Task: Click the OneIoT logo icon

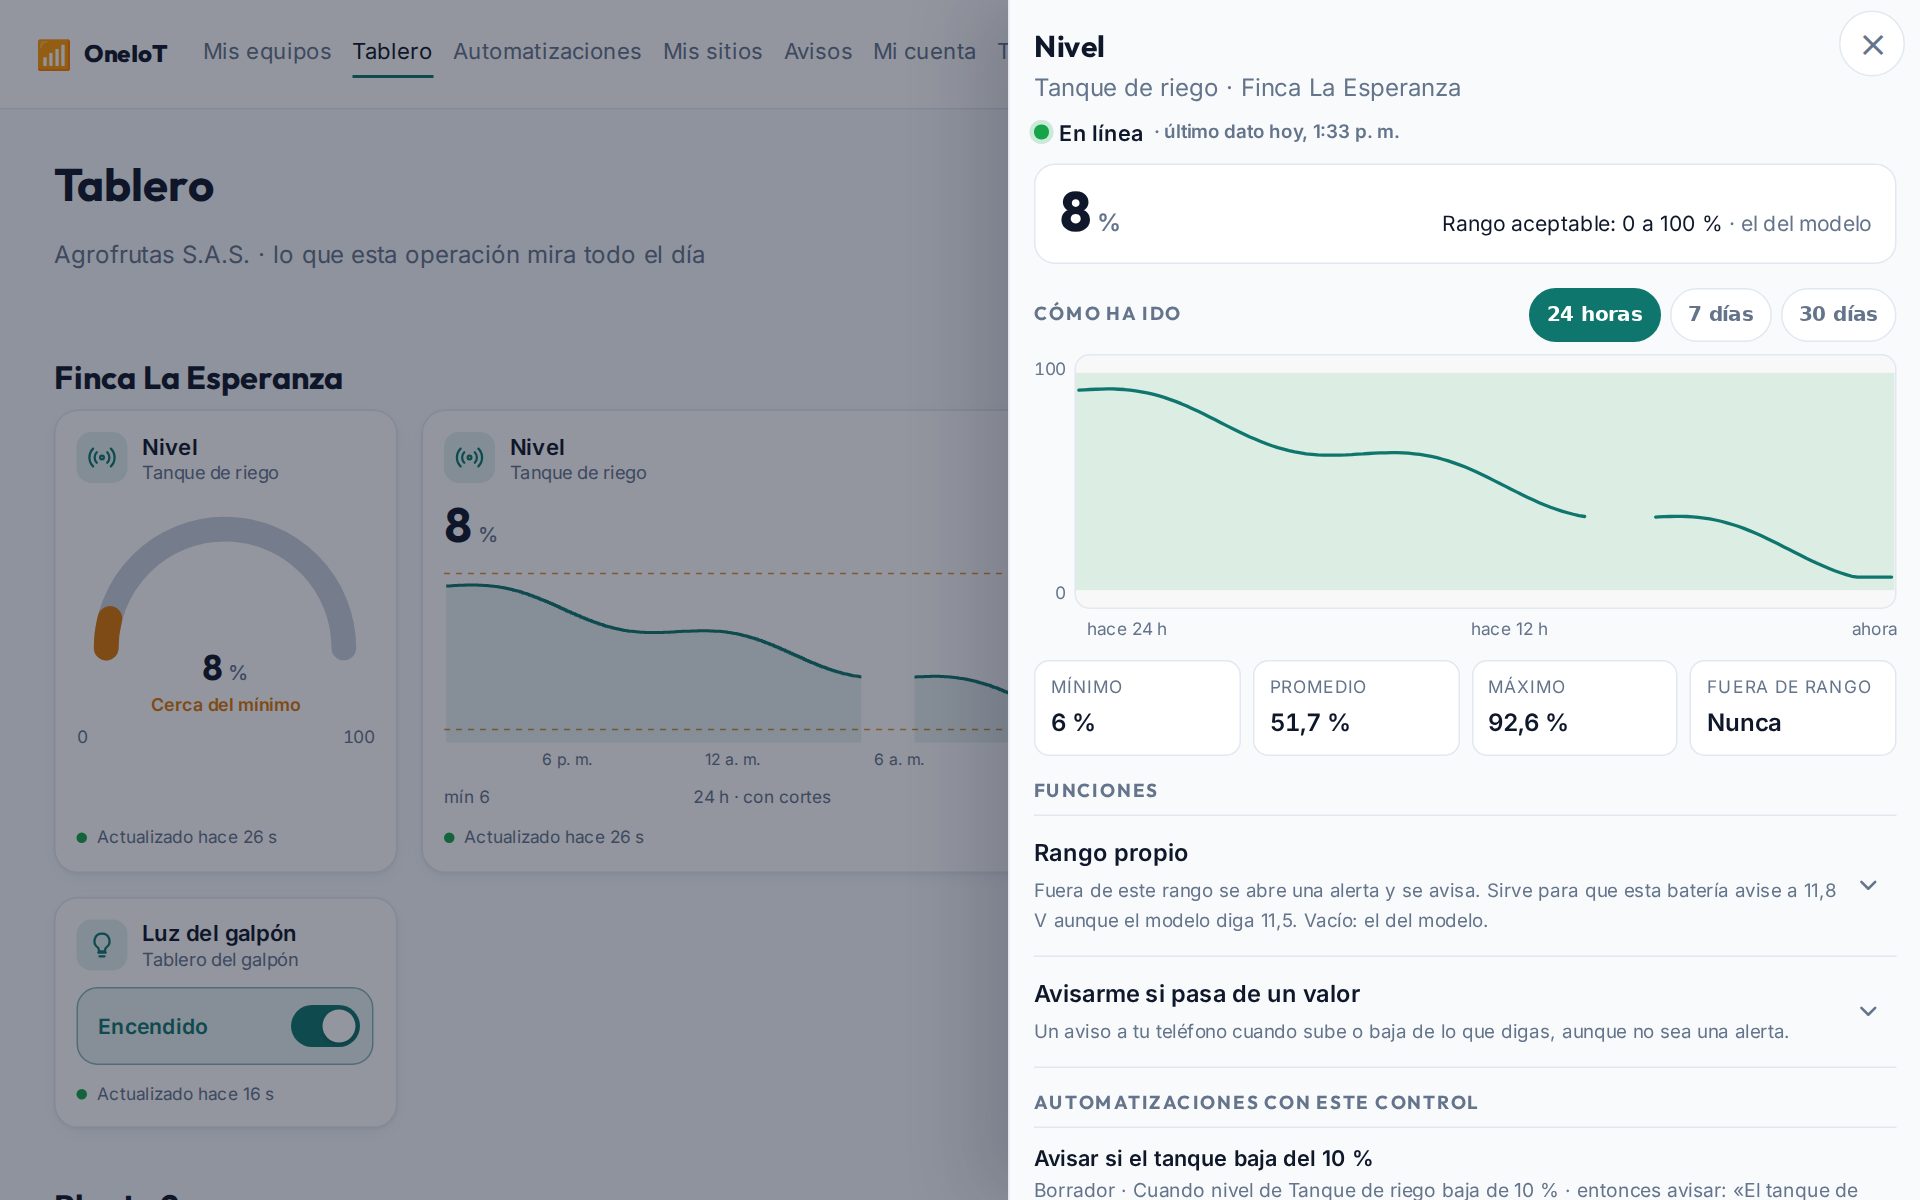Action: click(54, 54)
